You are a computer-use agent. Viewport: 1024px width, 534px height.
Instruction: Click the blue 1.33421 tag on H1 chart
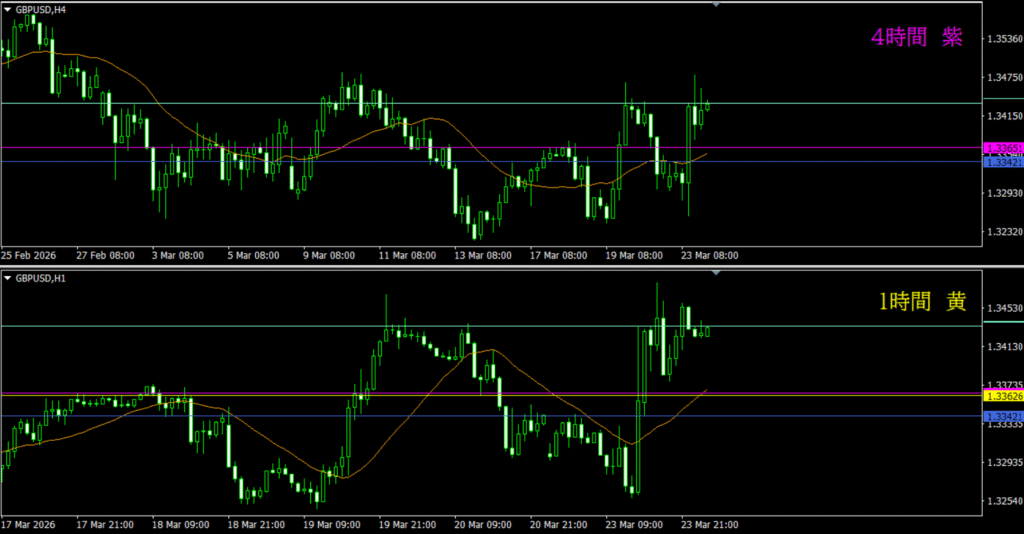(1003, 416)
